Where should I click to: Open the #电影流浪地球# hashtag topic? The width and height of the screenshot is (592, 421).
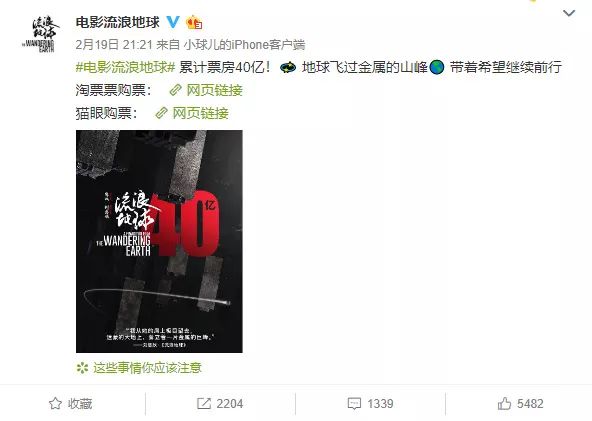pyautogui.click(x=125, y=67)
